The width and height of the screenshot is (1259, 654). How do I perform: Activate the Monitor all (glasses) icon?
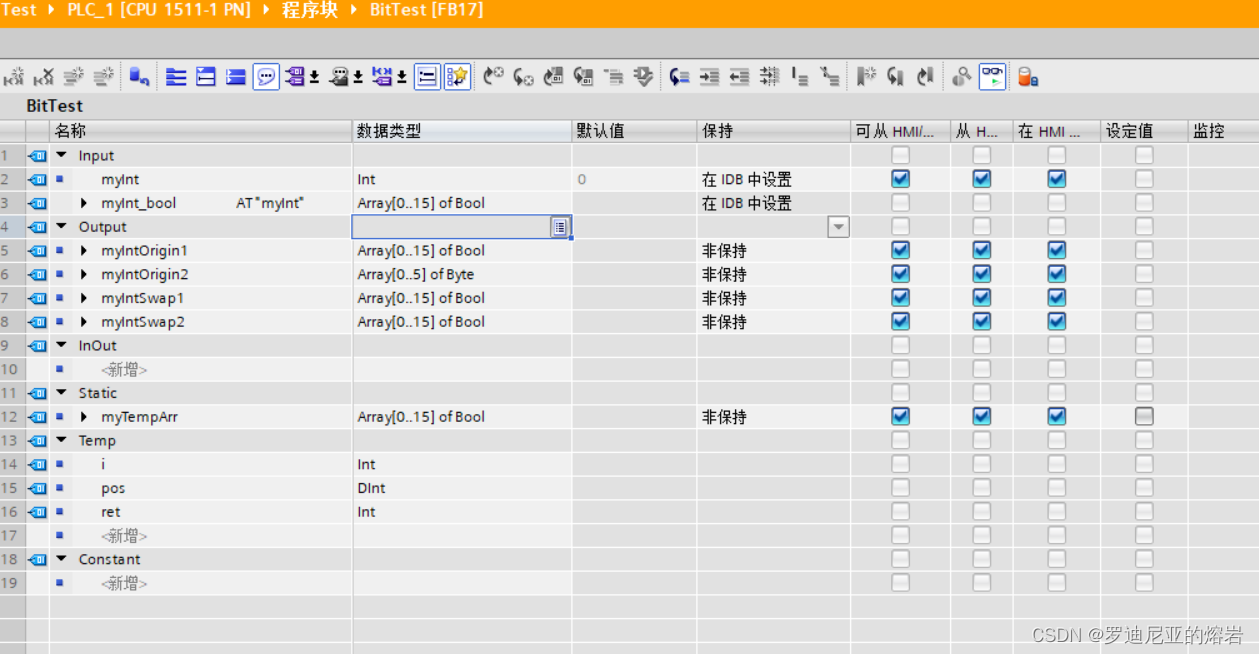[x=990, y=77]
